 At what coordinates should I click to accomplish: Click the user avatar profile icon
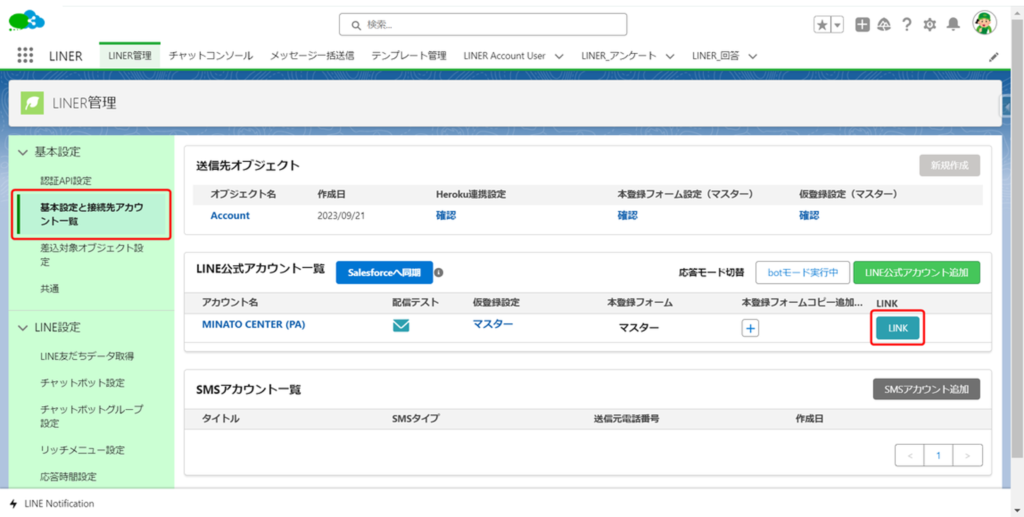click(985, 24)
